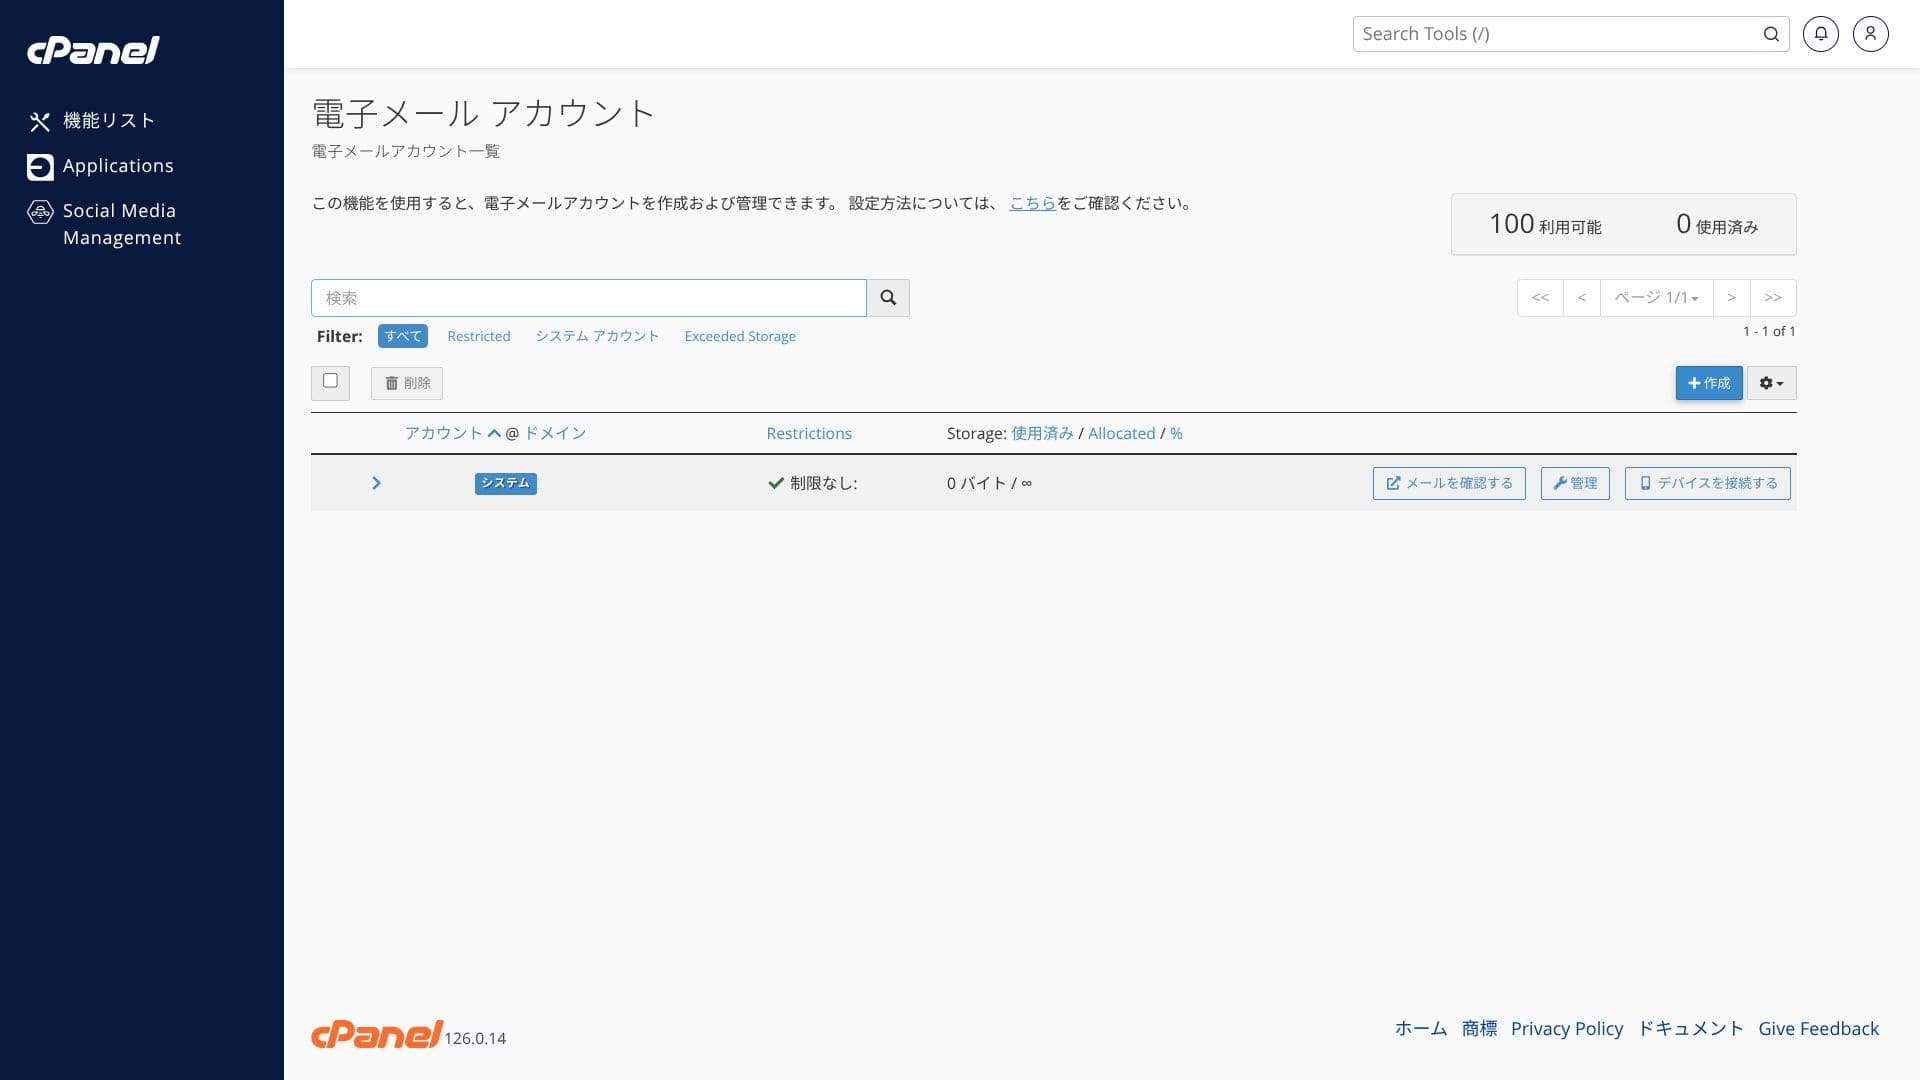Click the Search Tools magnifier icon

tap(1771, 34)
